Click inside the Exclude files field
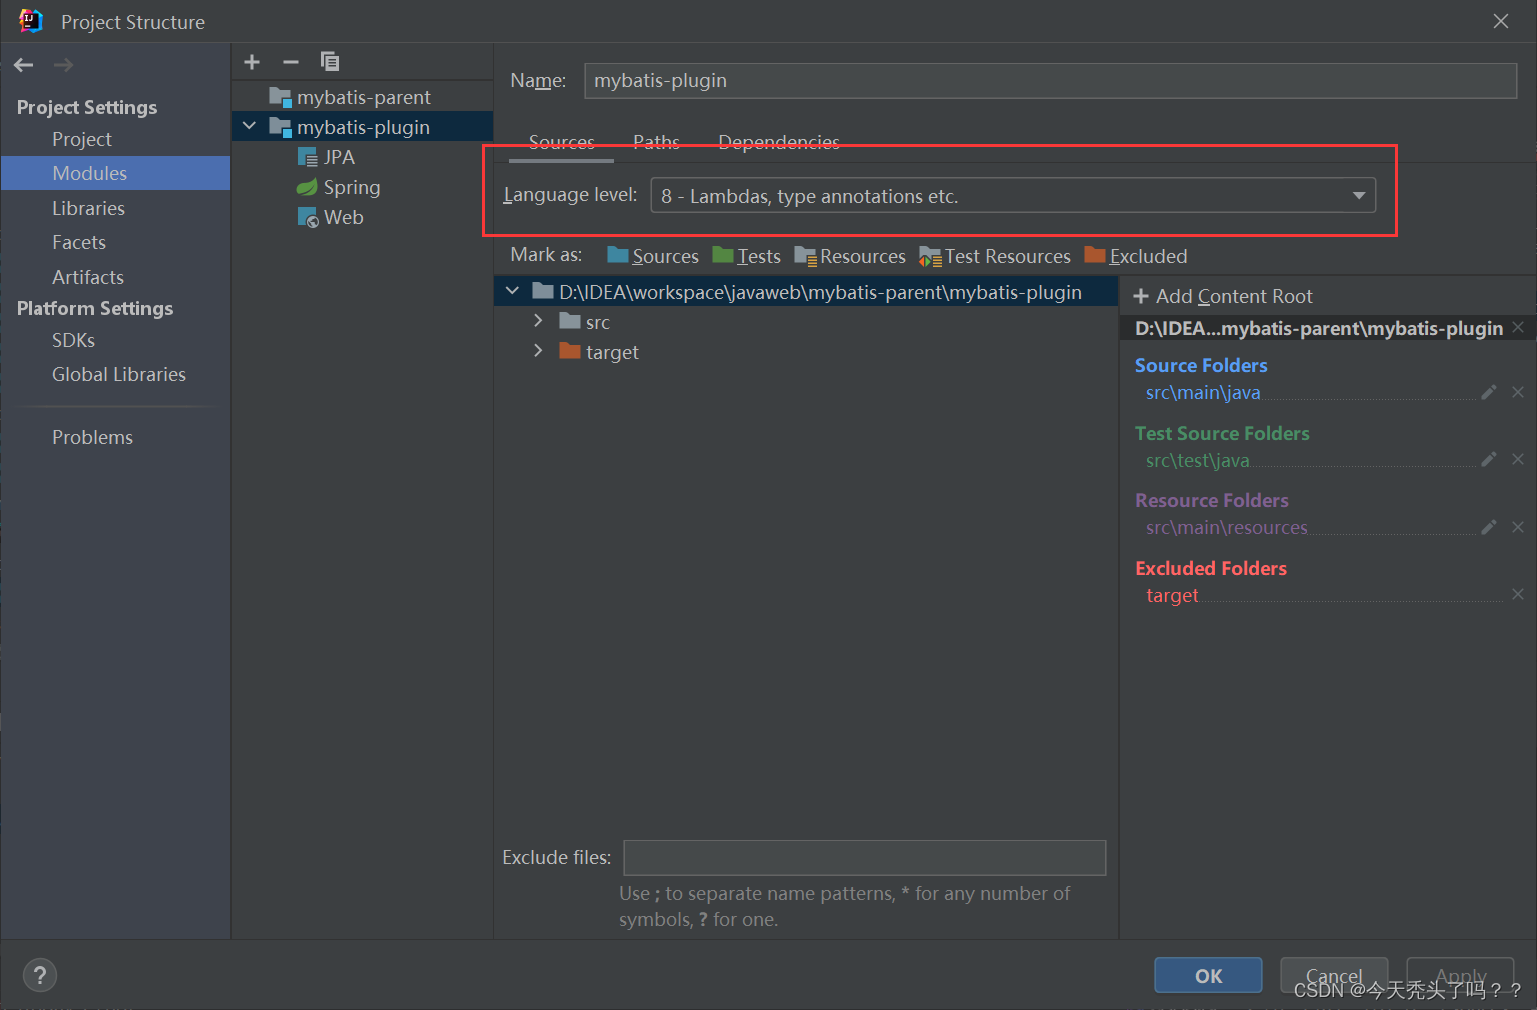Screen dimensions: 1537x1010 click(864, 857)
